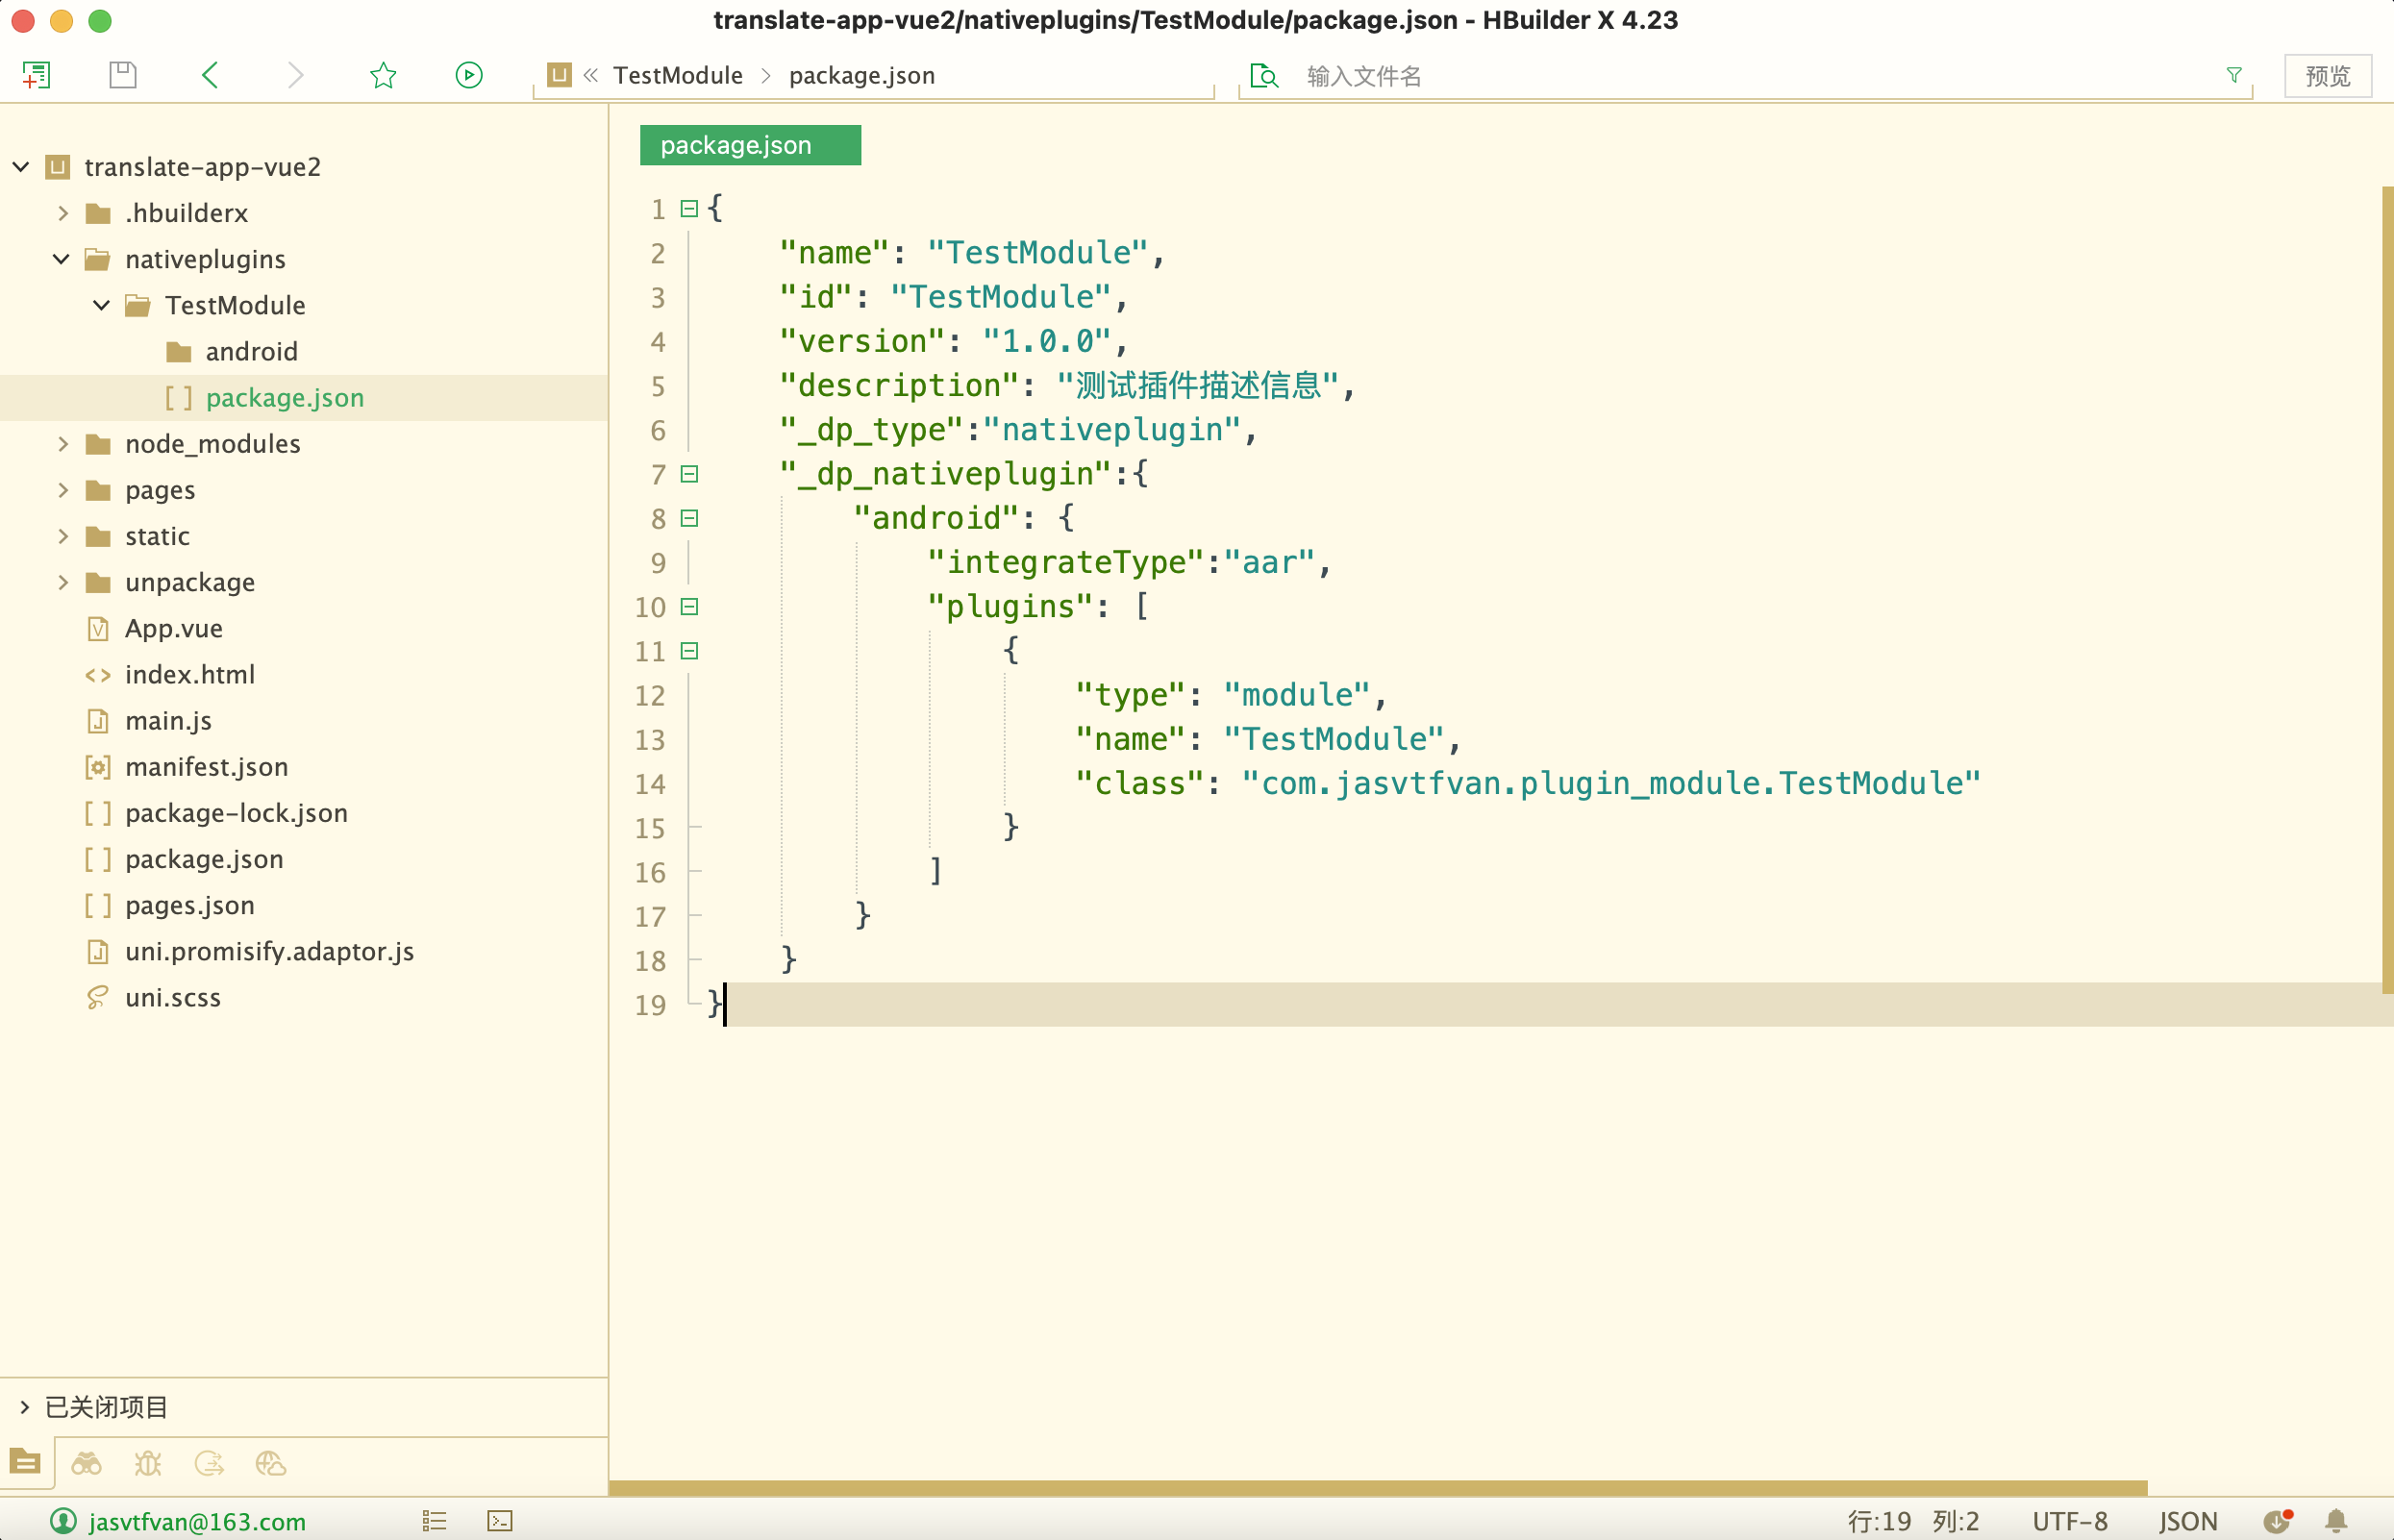This screenshot has height=1540, width=2394.
Task: Click the star bookmark icon
Action: click(x=383, y=75)
